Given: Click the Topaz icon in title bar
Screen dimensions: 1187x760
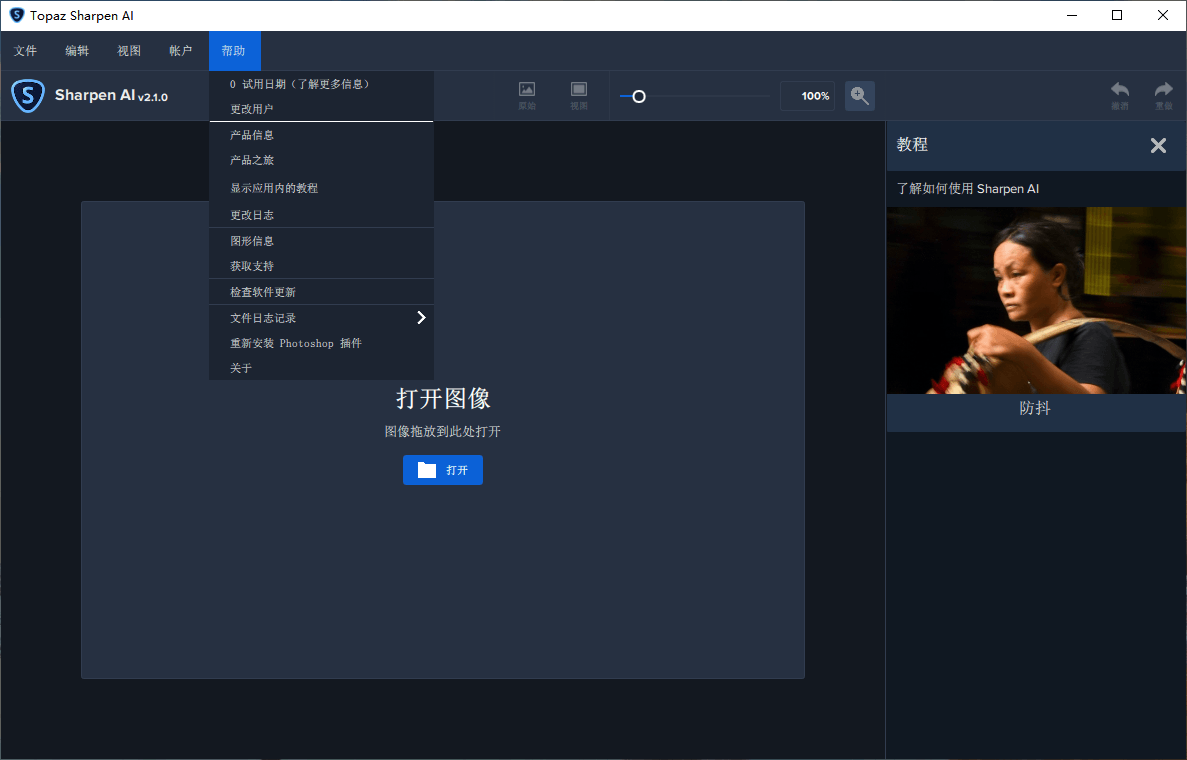Looking at the screenshot, I should [x=17, y=15].
